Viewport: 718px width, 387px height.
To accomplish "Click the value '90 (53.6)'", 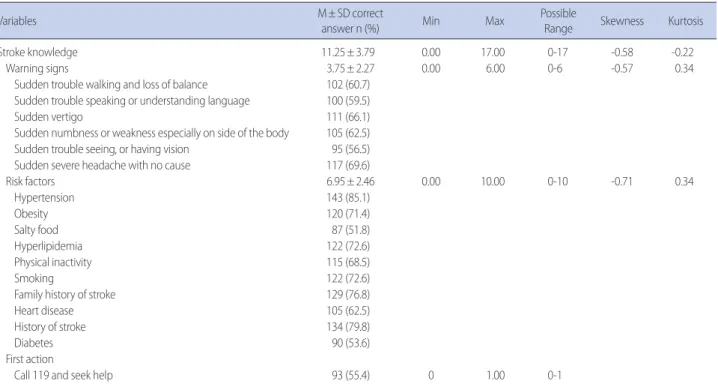I will tap(351, 343).
